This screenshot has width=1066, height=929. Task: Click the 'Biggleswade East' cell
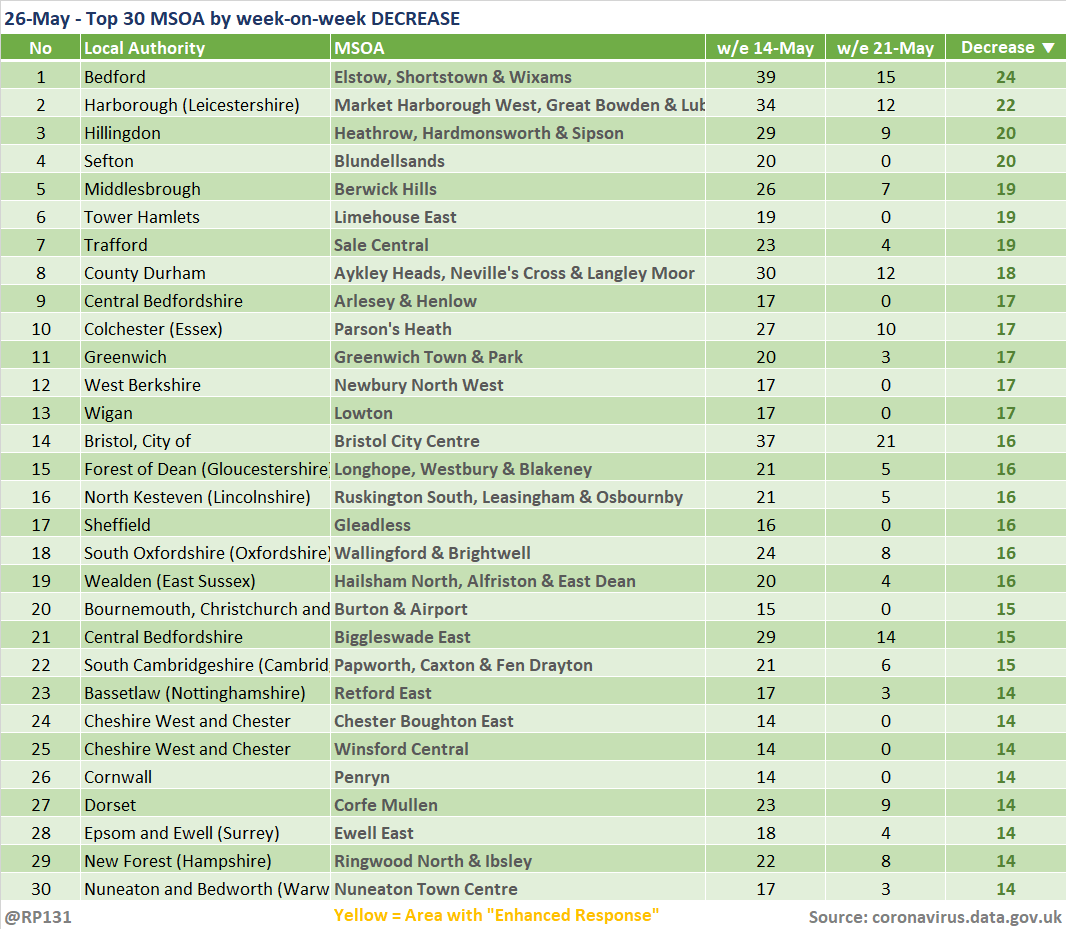518,637
